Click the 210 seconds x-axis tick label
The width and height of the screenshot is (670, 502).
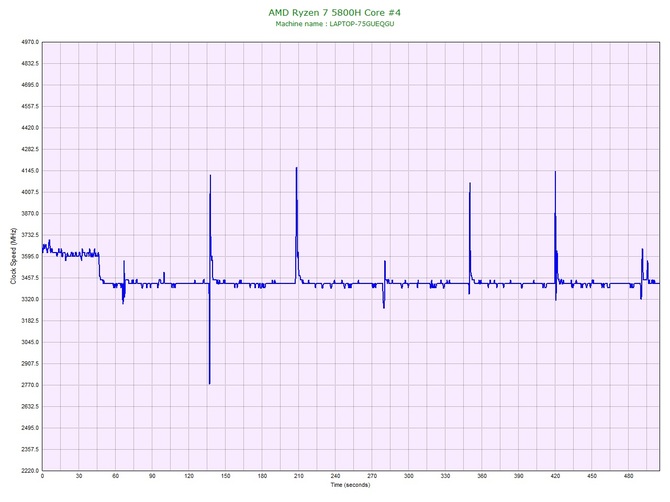coord(299,476)
